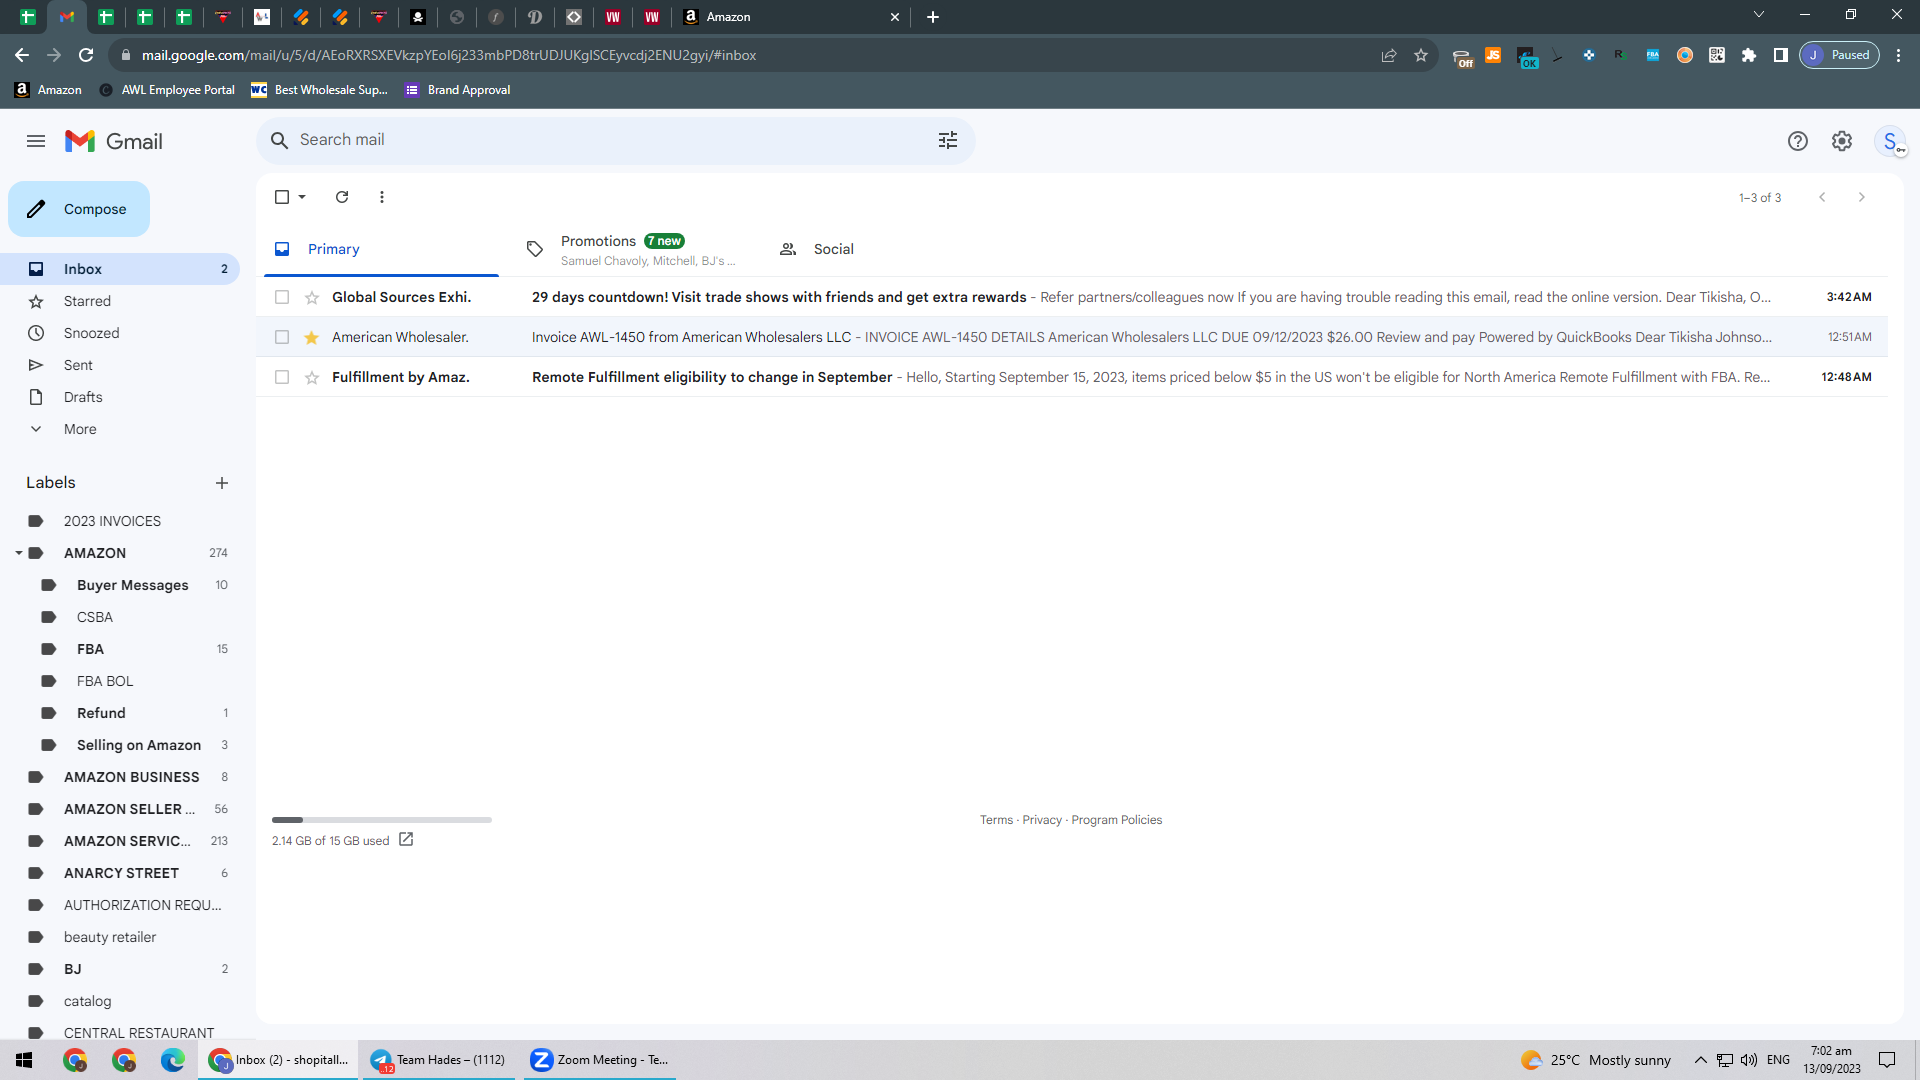This screenshot has width=1920, height=1080.
Task: Collapse the AMAZON label tree
Action: click(19, 553)
